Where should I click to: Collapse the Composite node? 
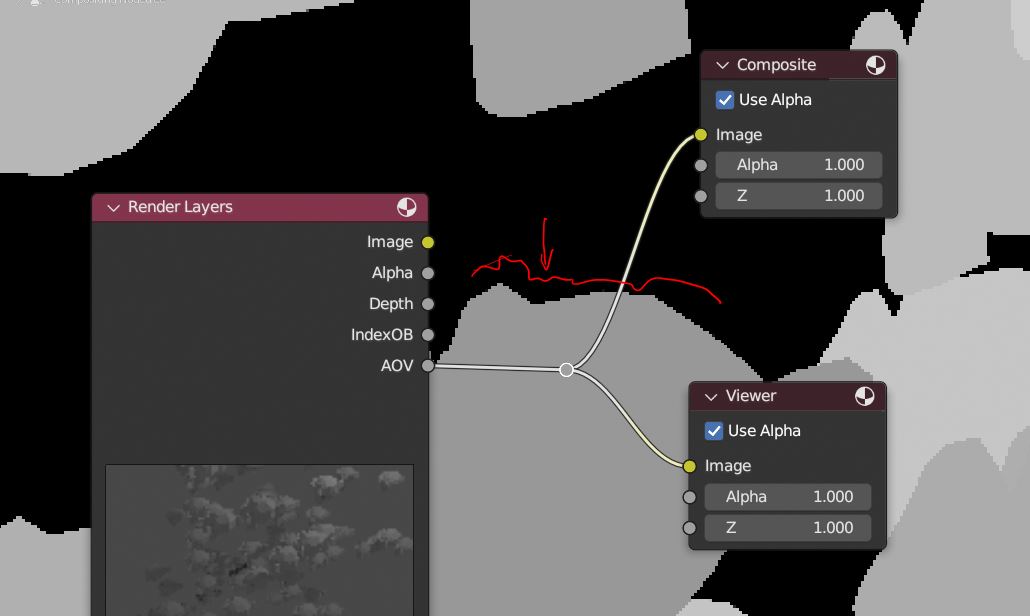point(721,65)
